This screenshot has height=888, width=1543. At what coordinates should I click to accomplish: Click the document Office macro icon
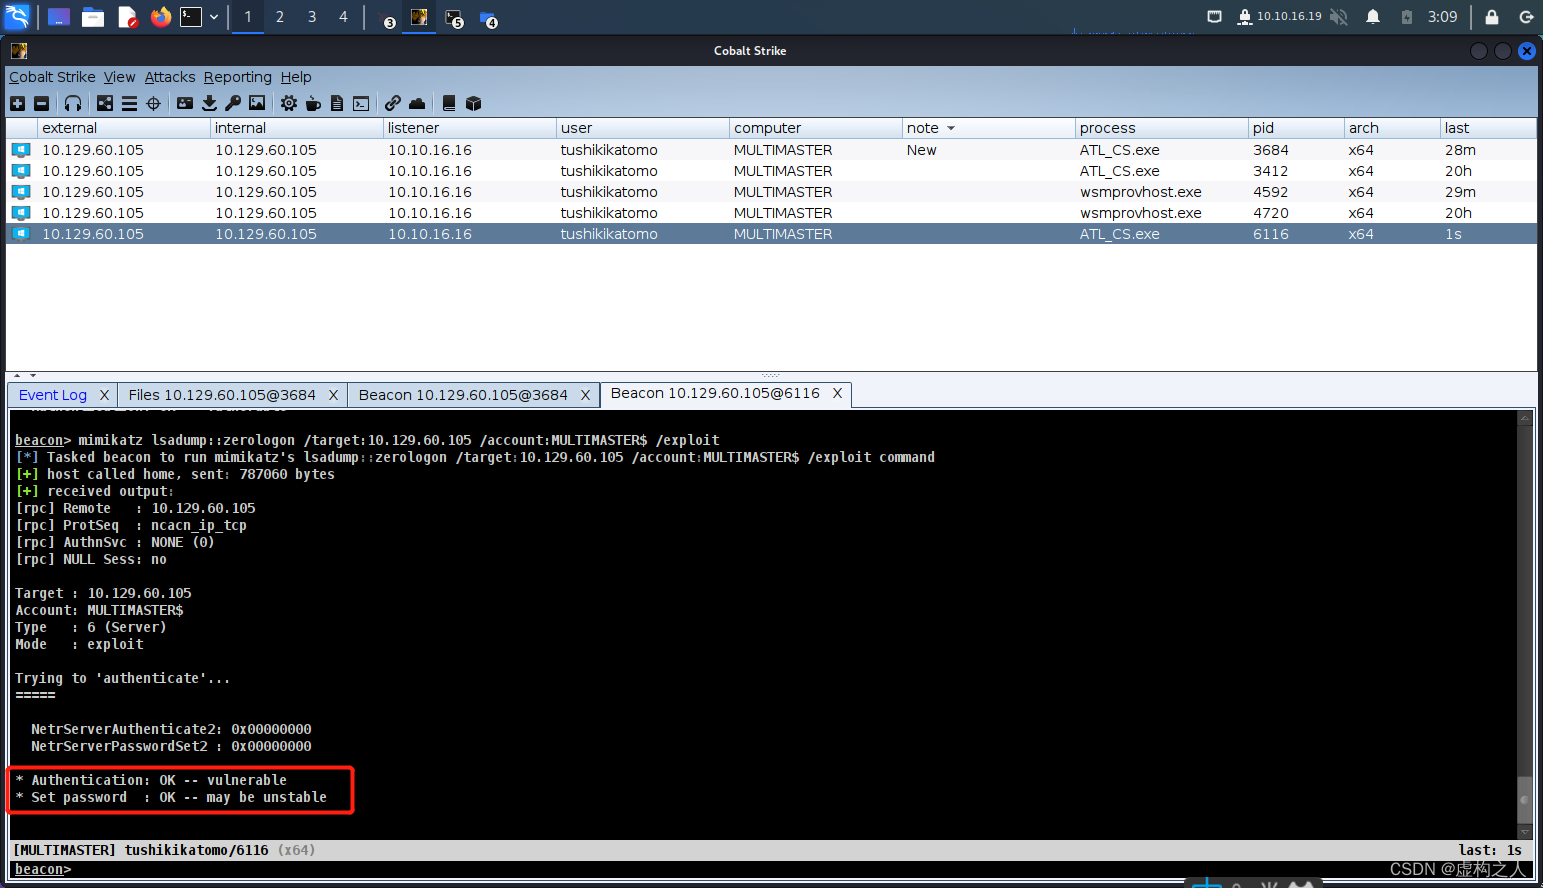tap(337, 103)
